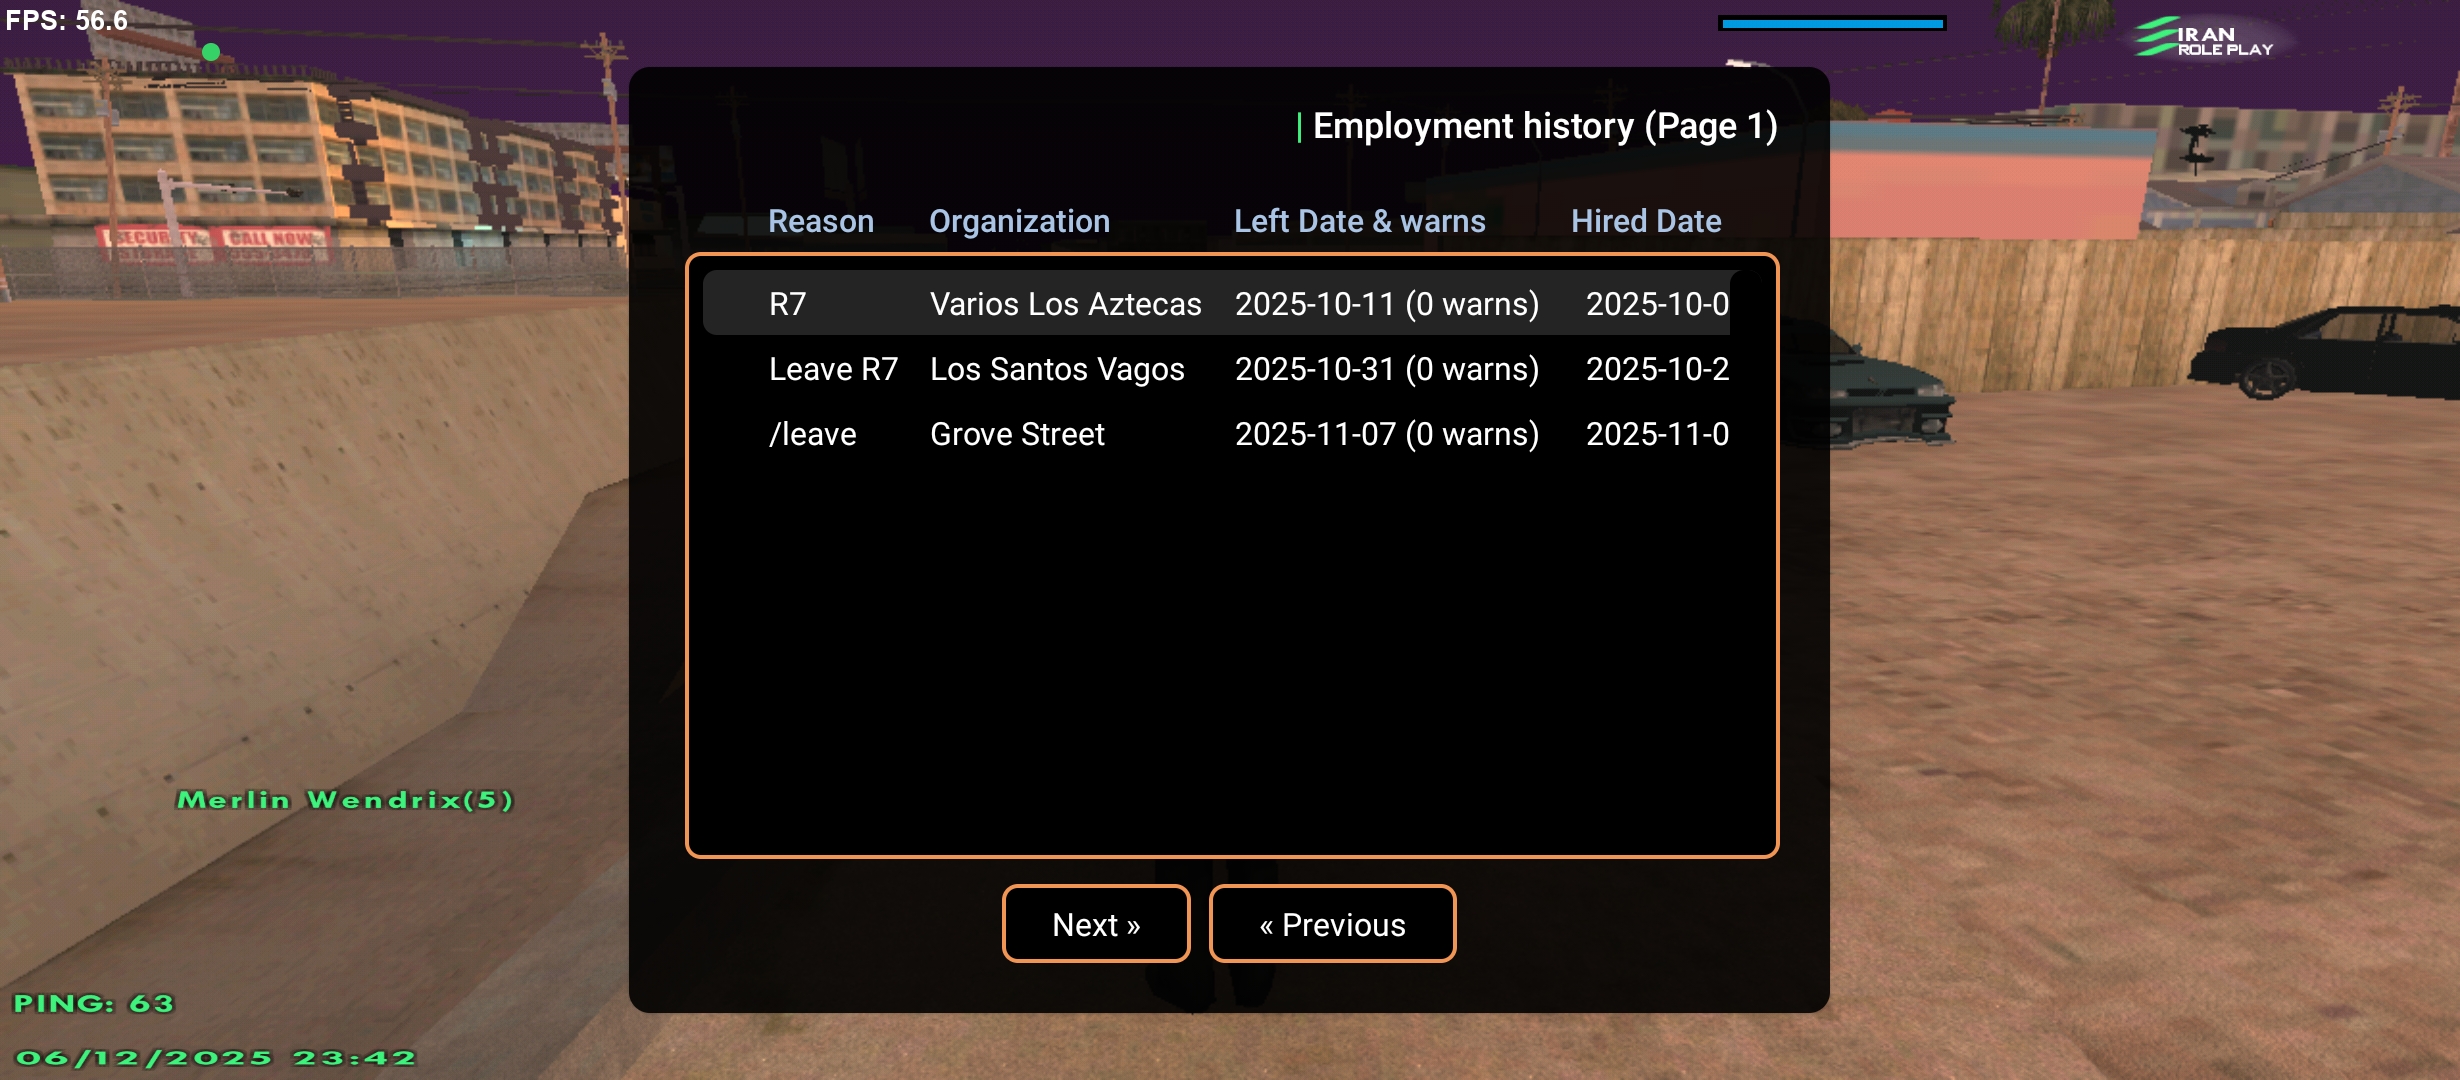Viewport: 2460px width, 1080px height.
Task: Select the Los Santos Vagos row
Action: (1057, 369)
